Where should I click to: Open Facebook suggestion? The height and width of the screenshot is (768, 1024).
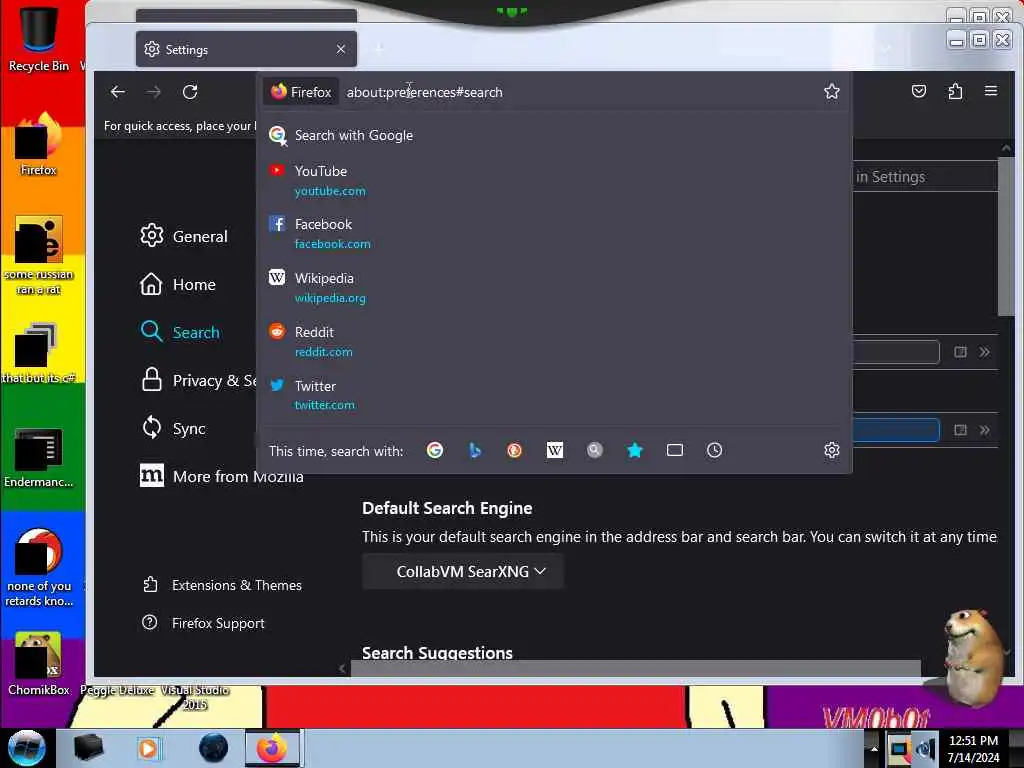(x=555, y=233)
